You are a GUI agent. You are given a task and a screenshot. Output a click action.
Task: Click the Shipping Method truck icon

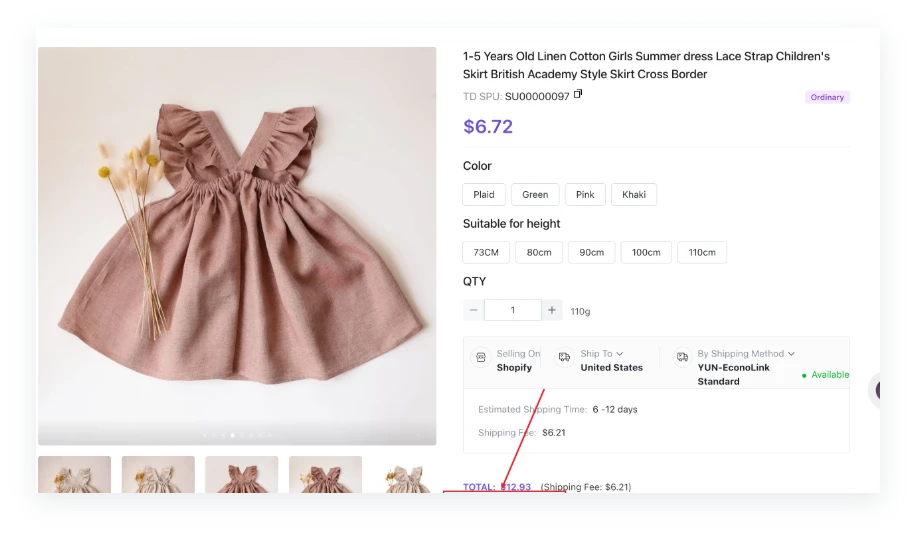tap(682, 357)
